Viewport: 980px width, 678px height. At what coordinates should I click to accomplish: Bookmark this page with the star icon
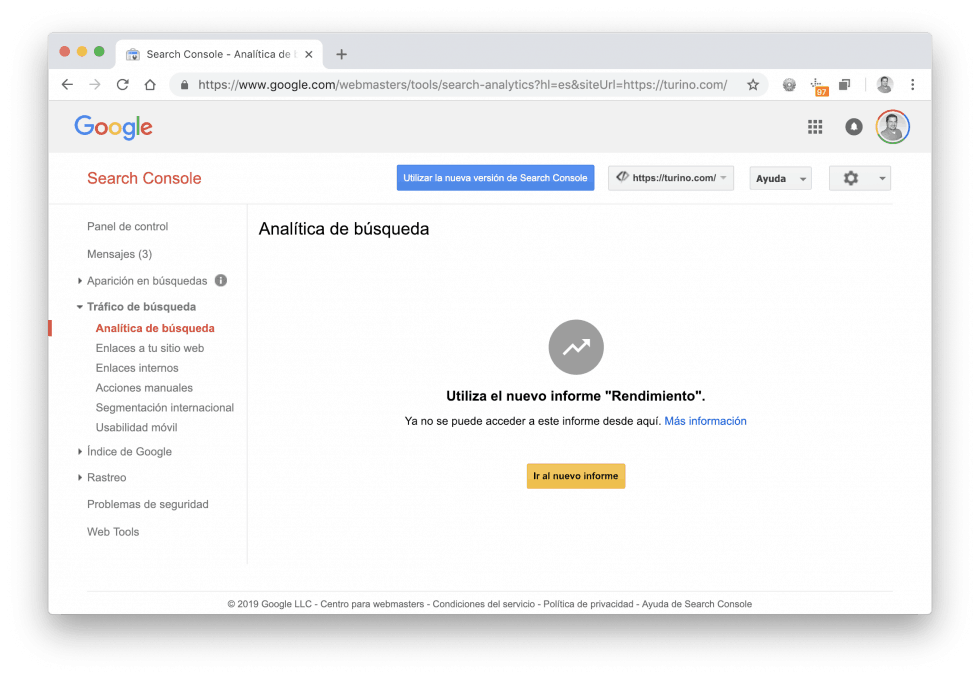click(x=752, y=84)
